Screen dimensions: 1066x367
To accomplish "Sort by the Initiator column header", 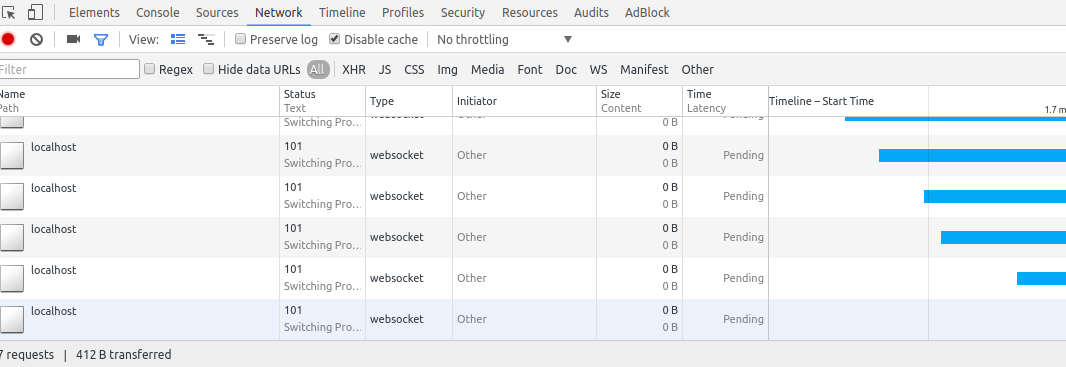I will pos(524,101).
